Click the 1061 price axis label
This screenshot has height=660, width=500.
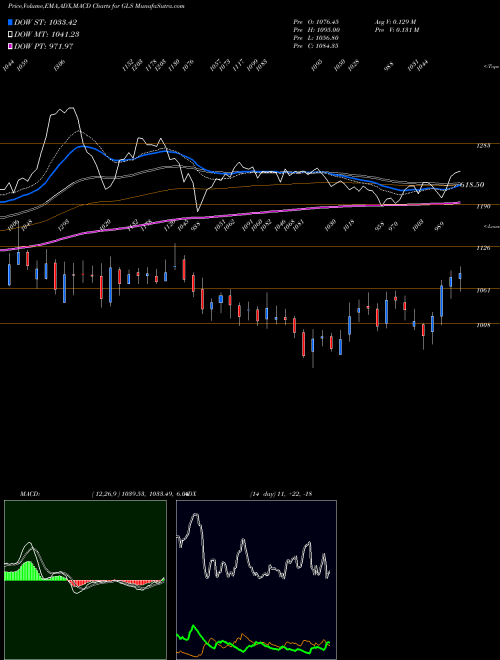click(483, 290)
